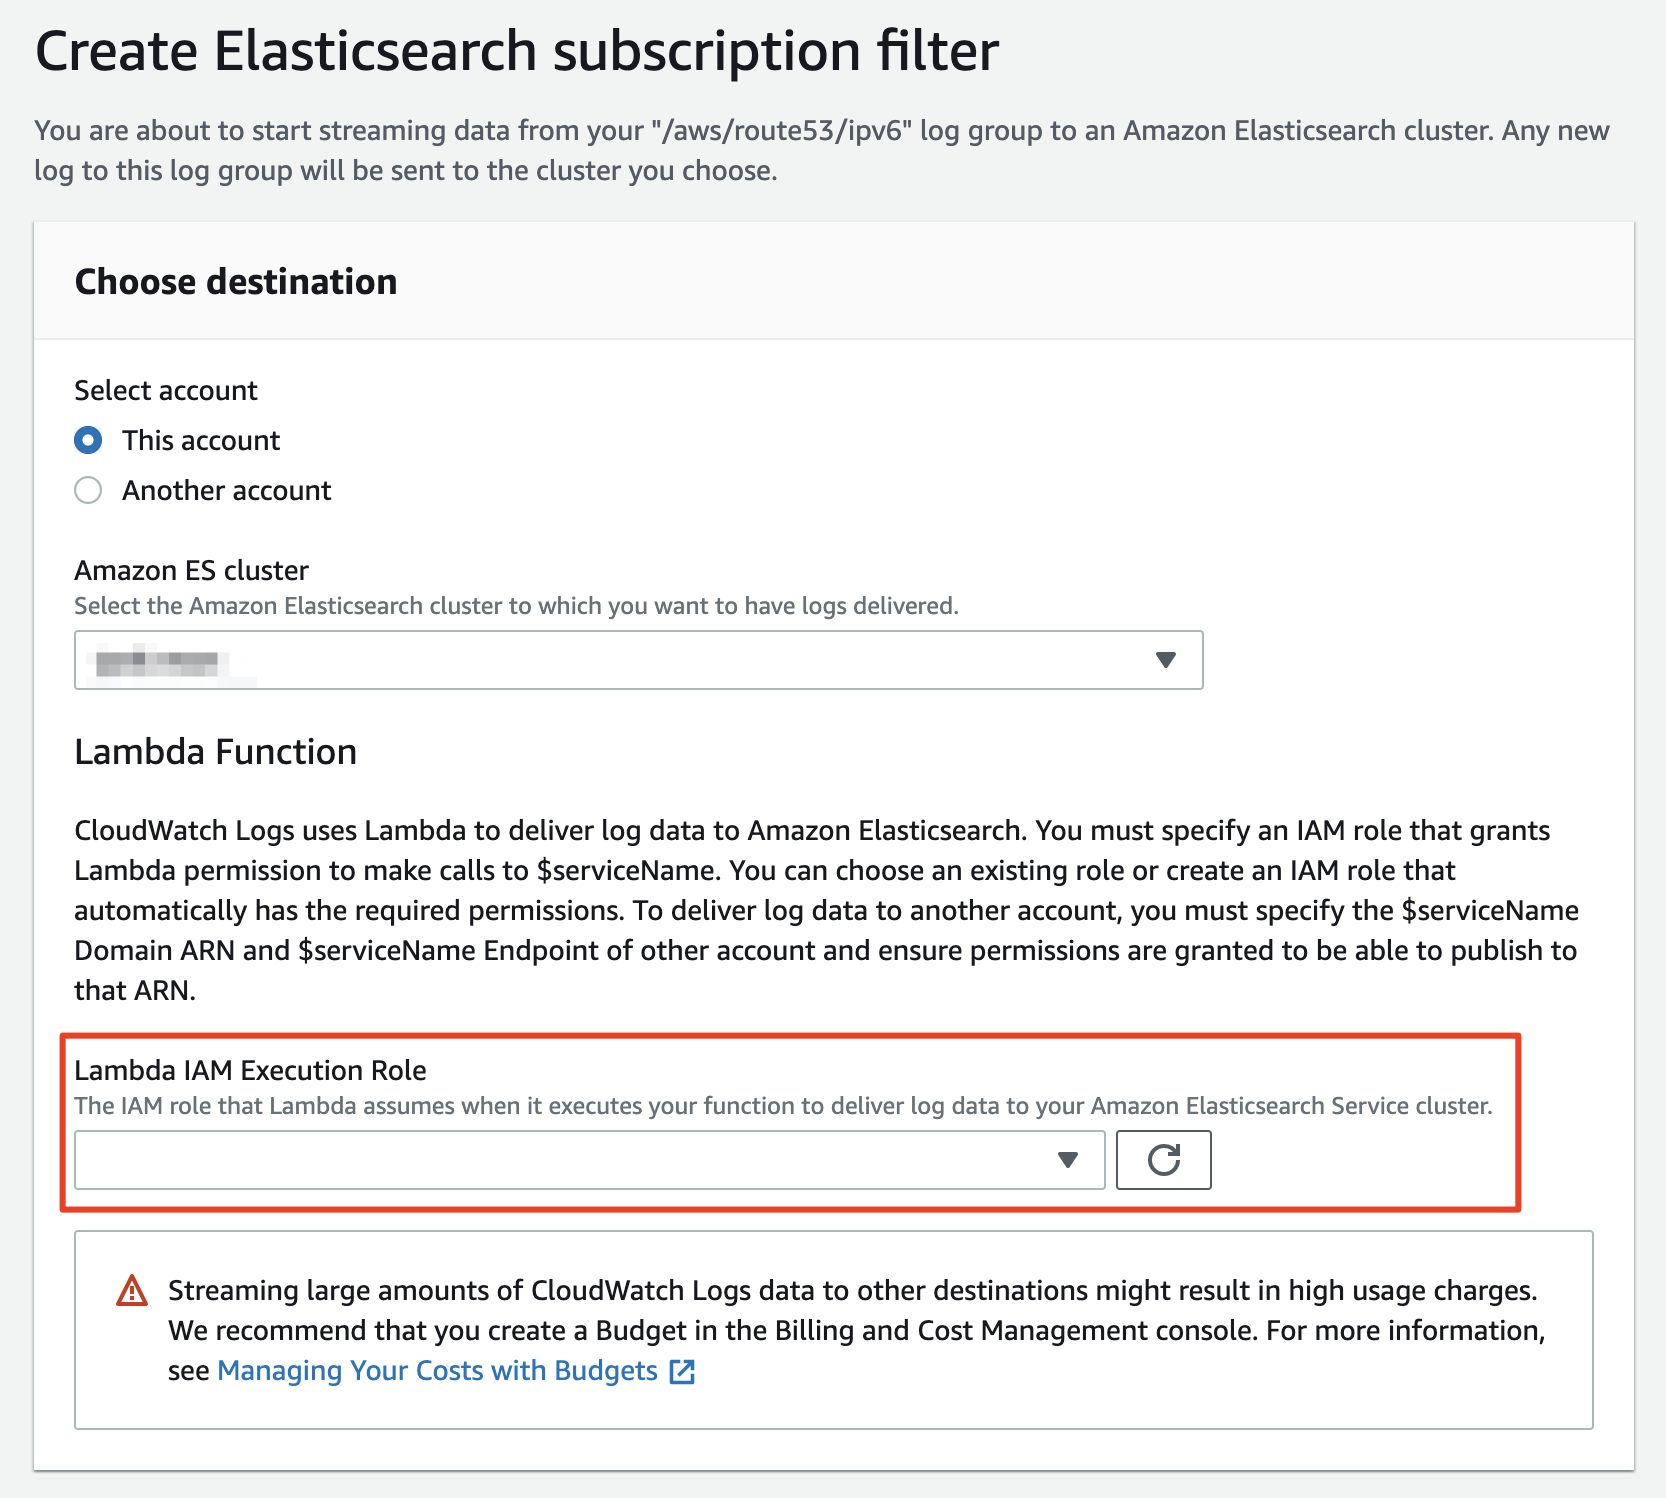Click the Lambda Function heading

click(216, 752)
